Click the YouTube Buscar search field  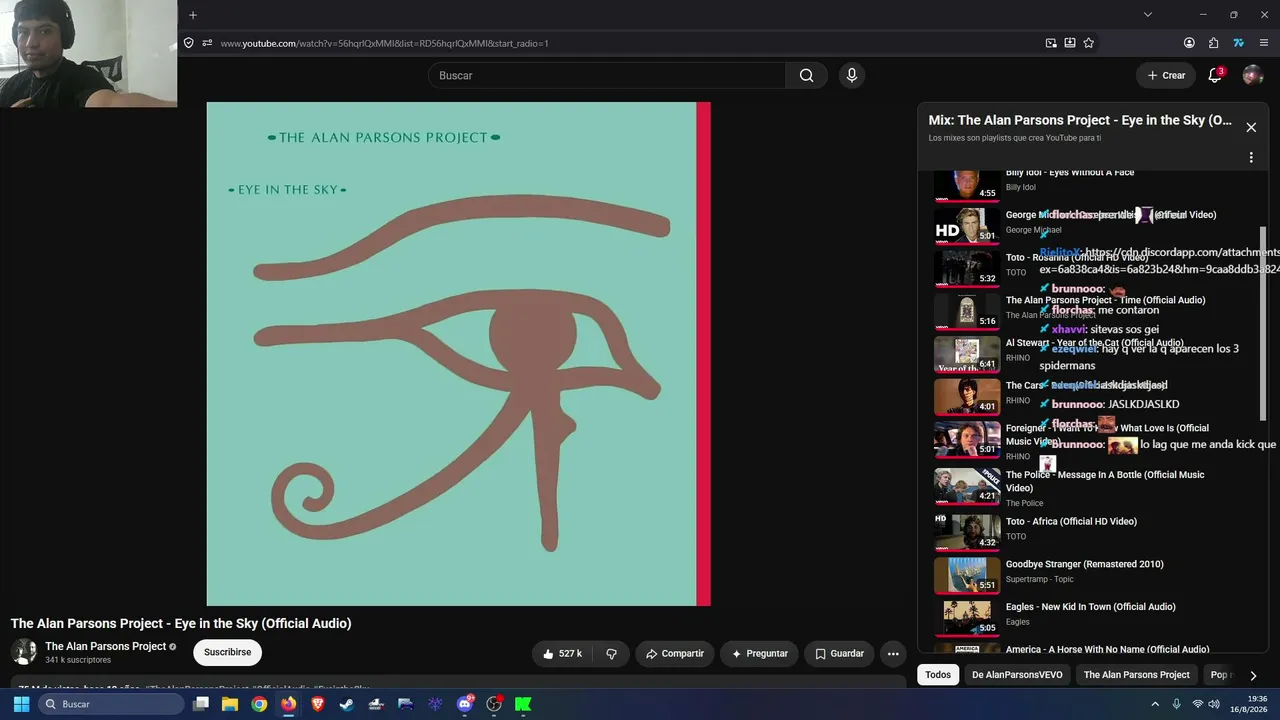tap(607, 75)
